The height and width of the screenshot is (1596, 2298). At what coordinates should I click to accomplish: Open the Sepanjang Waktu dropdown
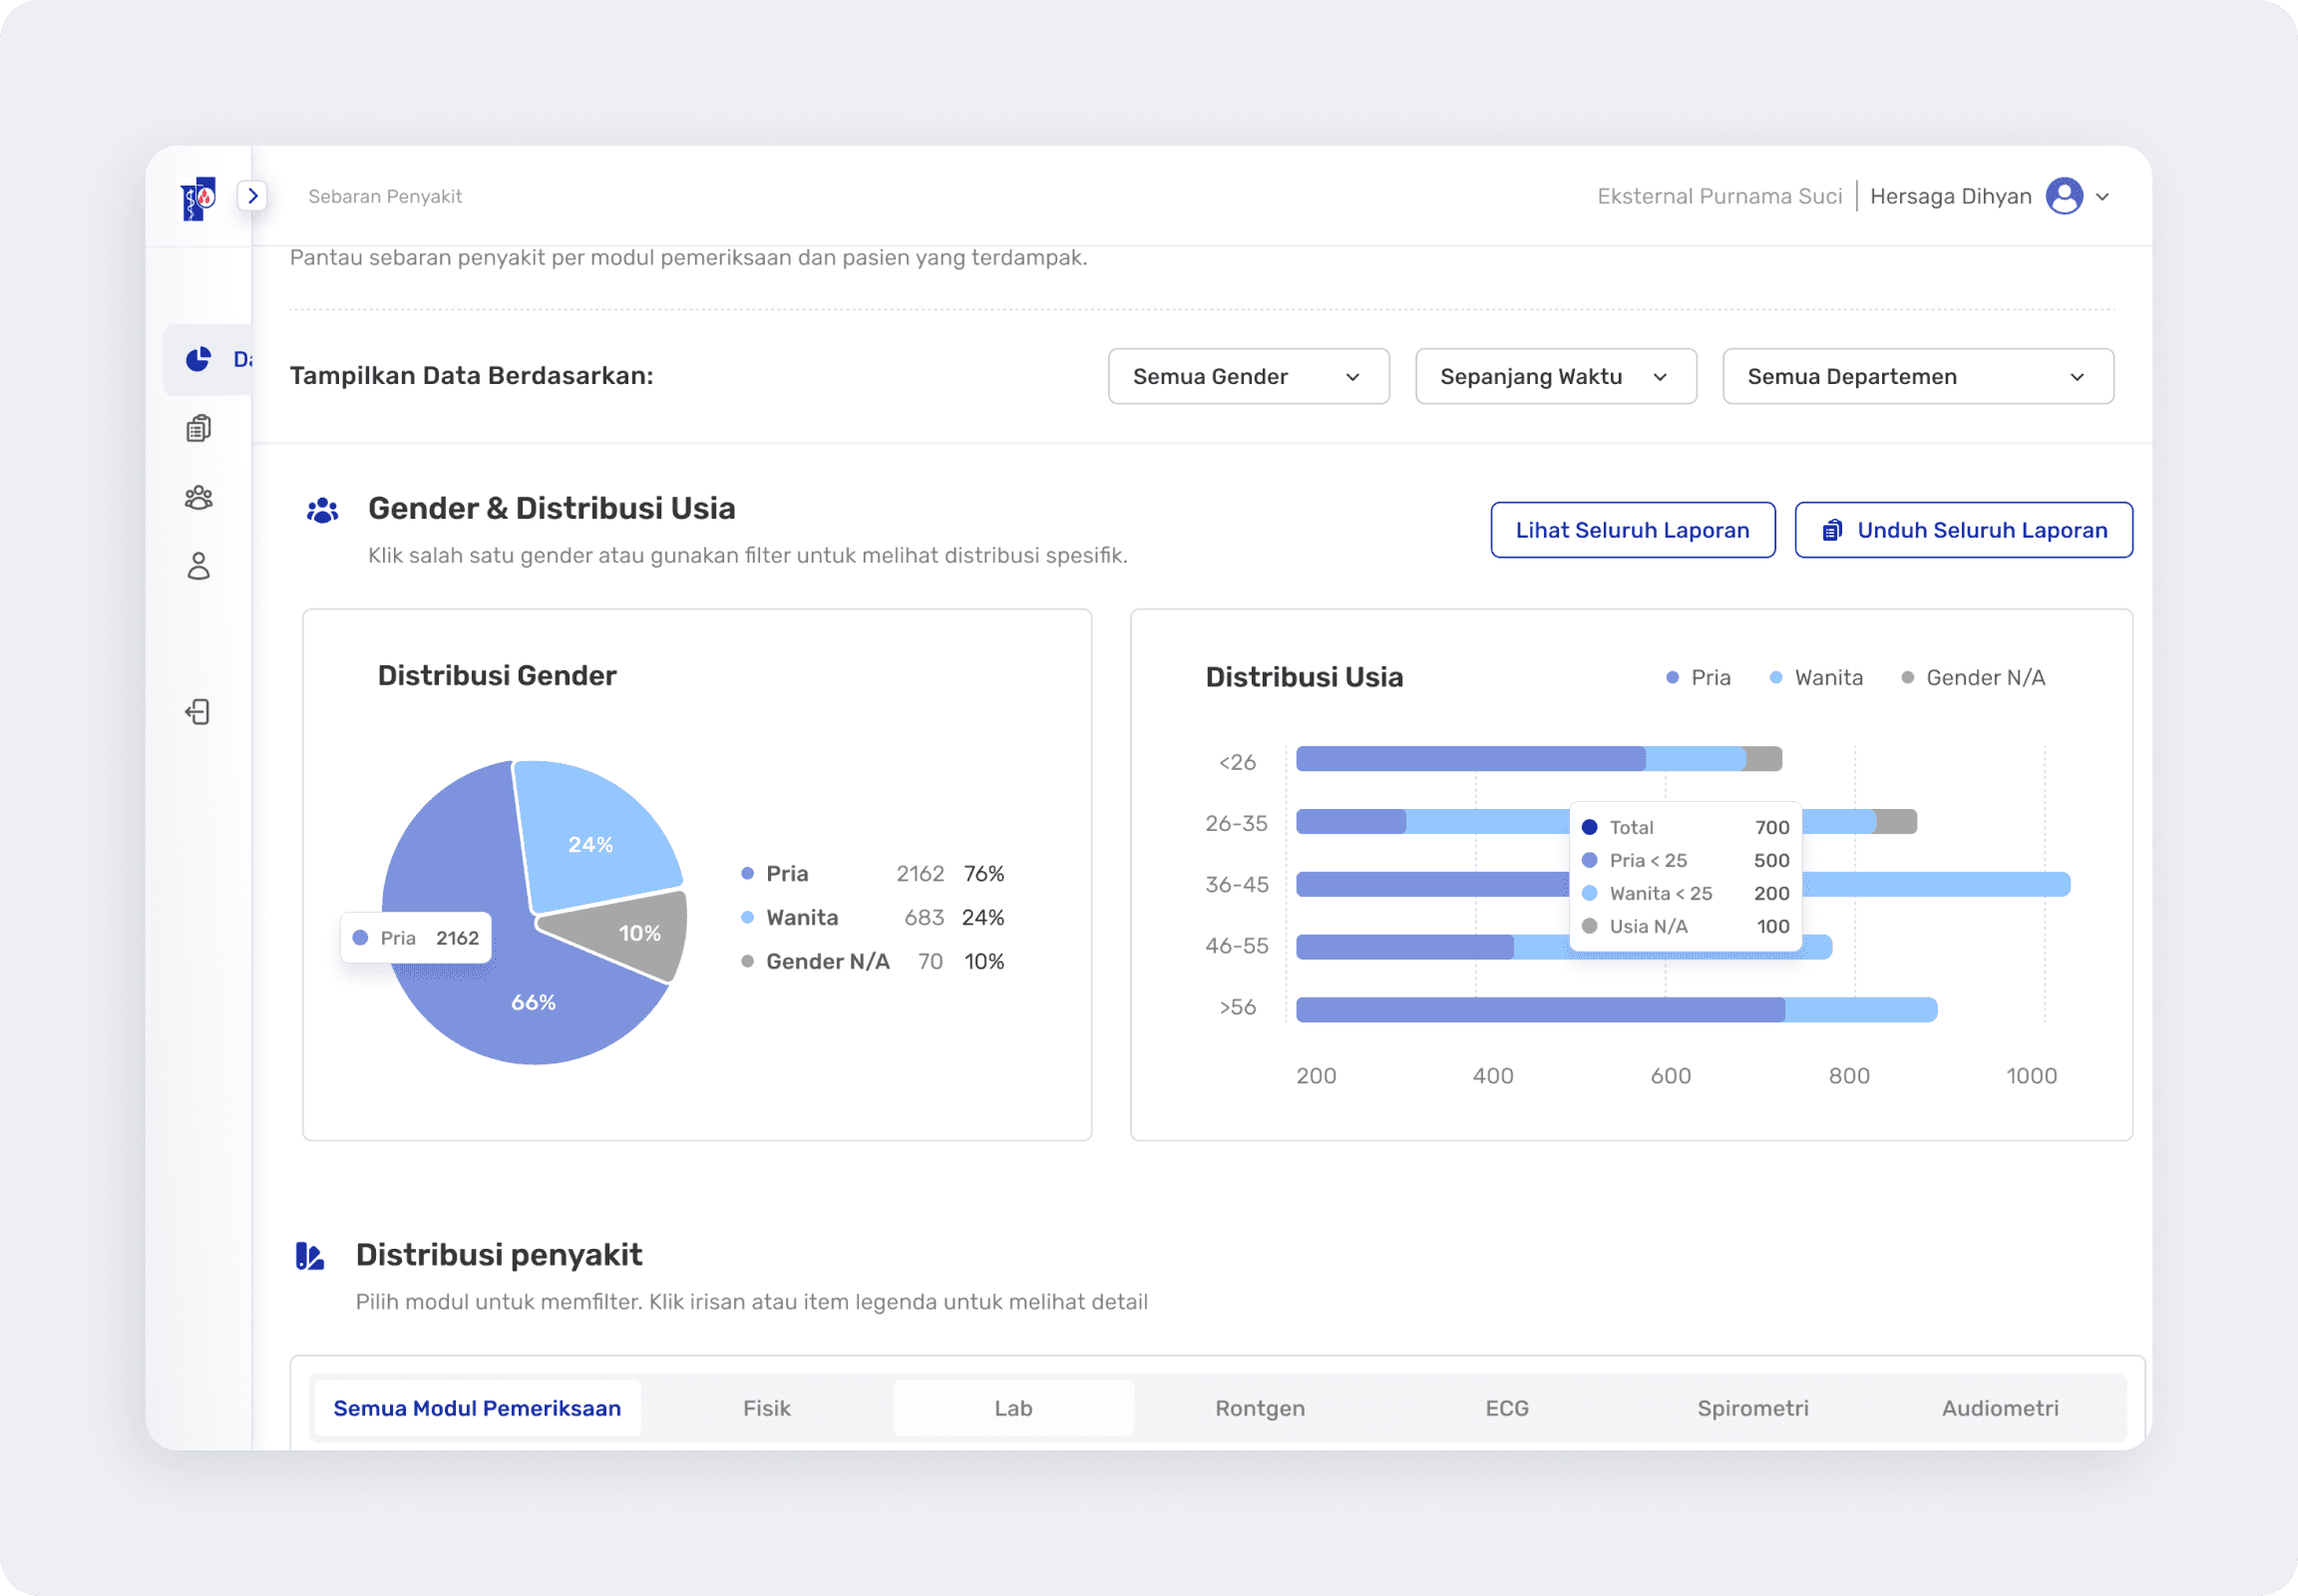(1555, 377)
